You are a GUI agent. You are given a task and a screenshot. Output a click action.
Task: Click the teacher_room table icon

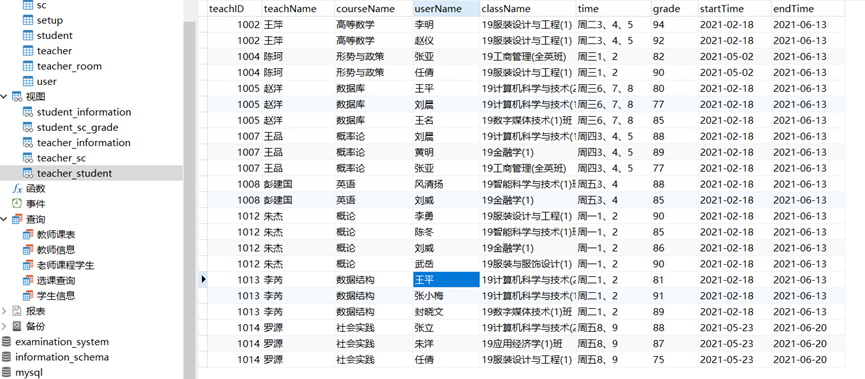point(28,66)
